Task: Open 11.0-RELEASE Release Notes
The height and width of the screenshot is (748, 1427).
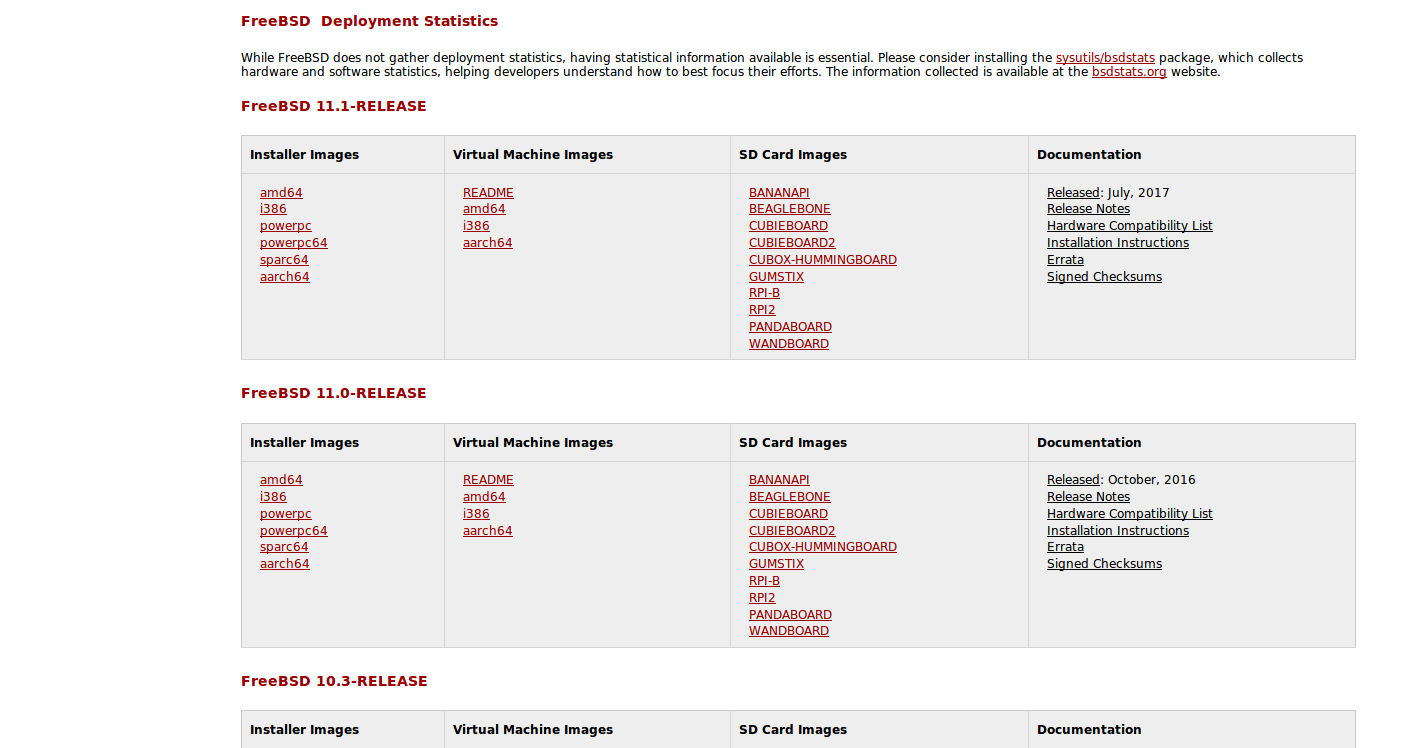Action: (x=1088, y=497)
